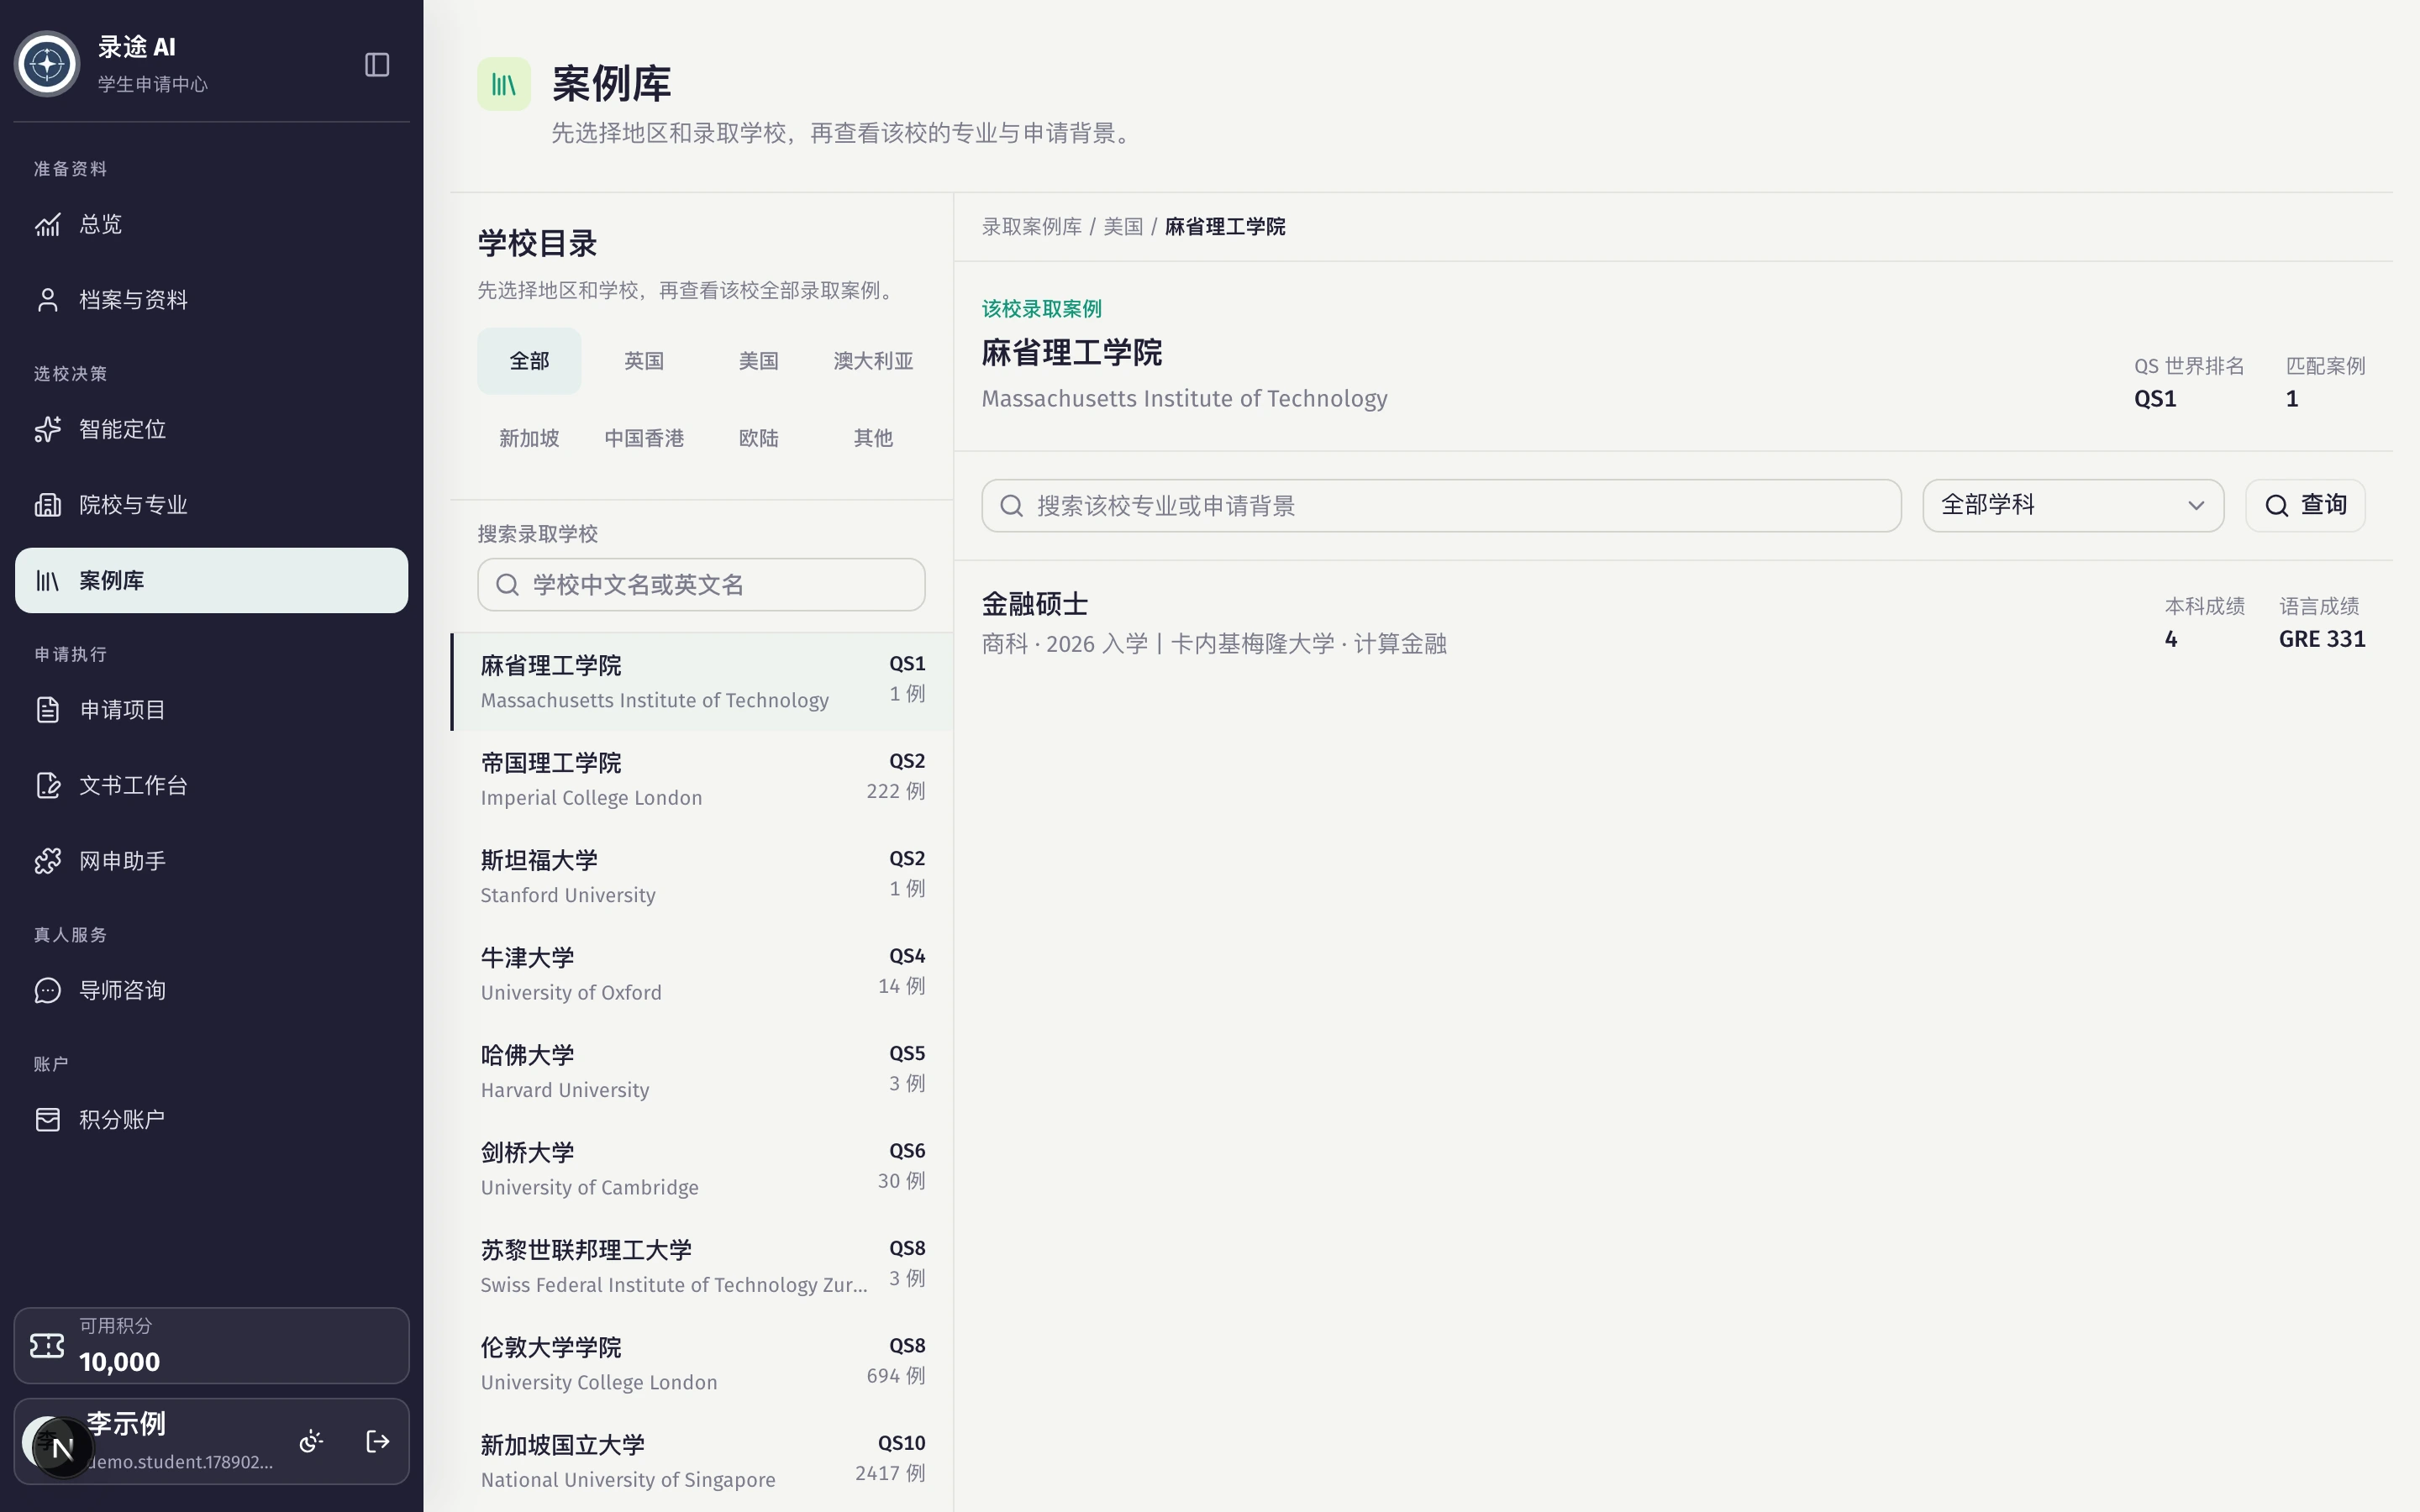Select the 澳大利亚 region tab
This screenshot has height=1512, width=2420.
coord(873,361)
